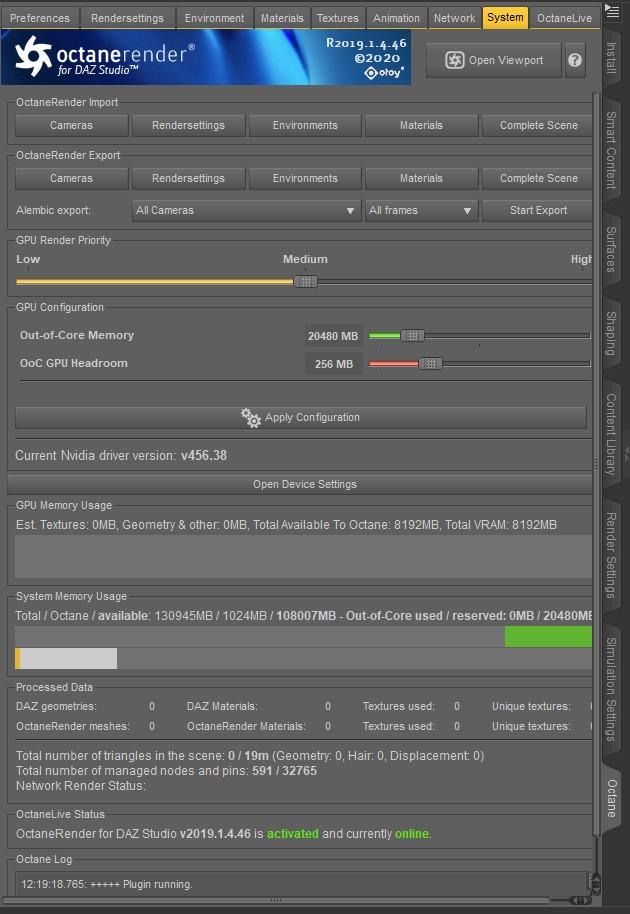630x914 pixels.
Task: Click the Octane Log scroll stepper
Action: pos(596,884)
